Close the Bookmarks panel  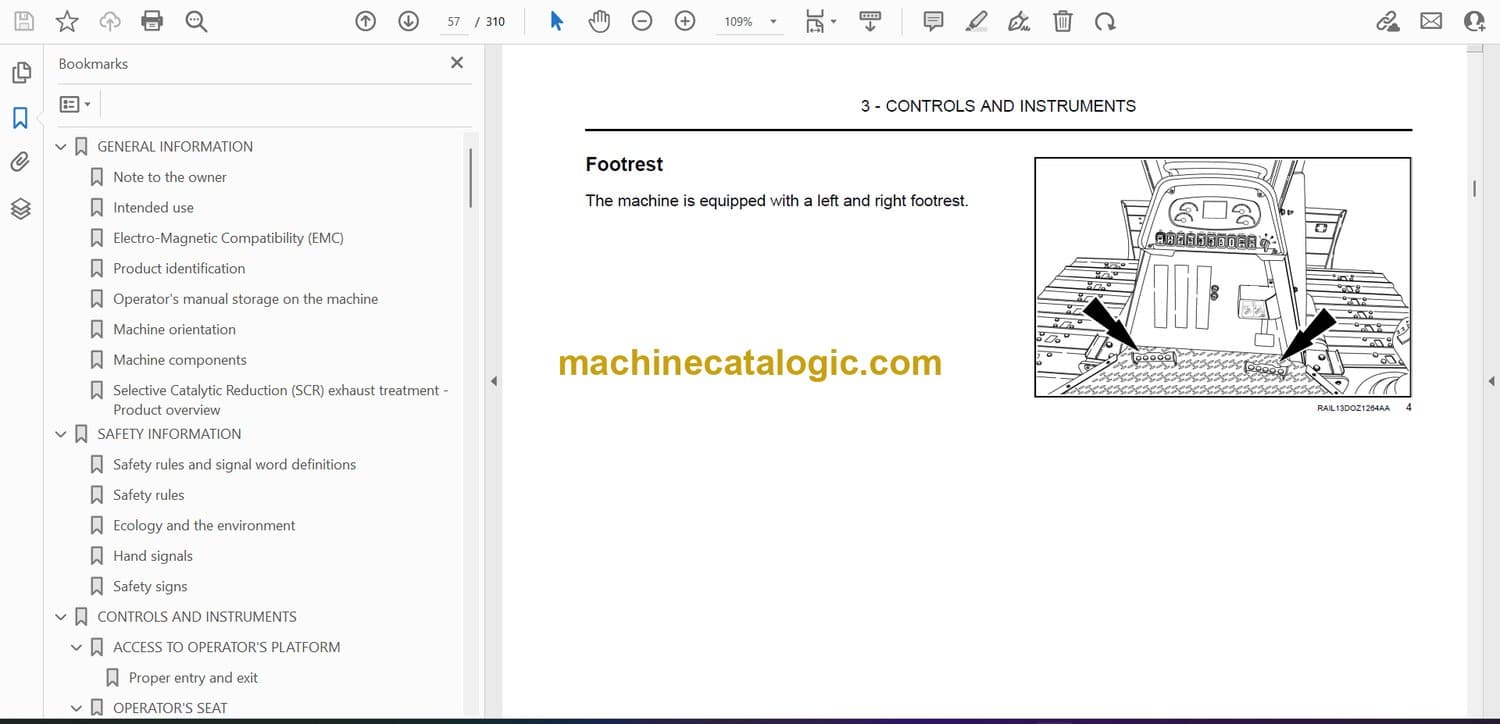click(x=457, y=63)
